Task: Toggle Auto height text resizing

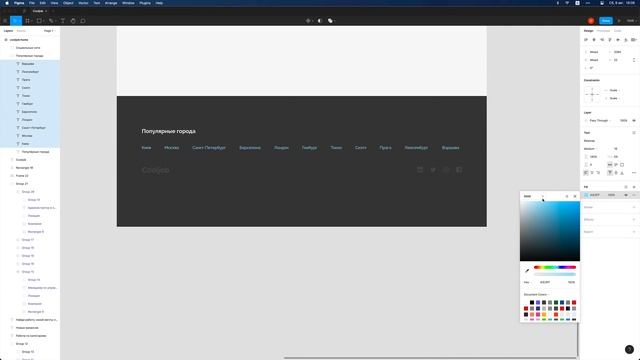Action: point(616,164)
